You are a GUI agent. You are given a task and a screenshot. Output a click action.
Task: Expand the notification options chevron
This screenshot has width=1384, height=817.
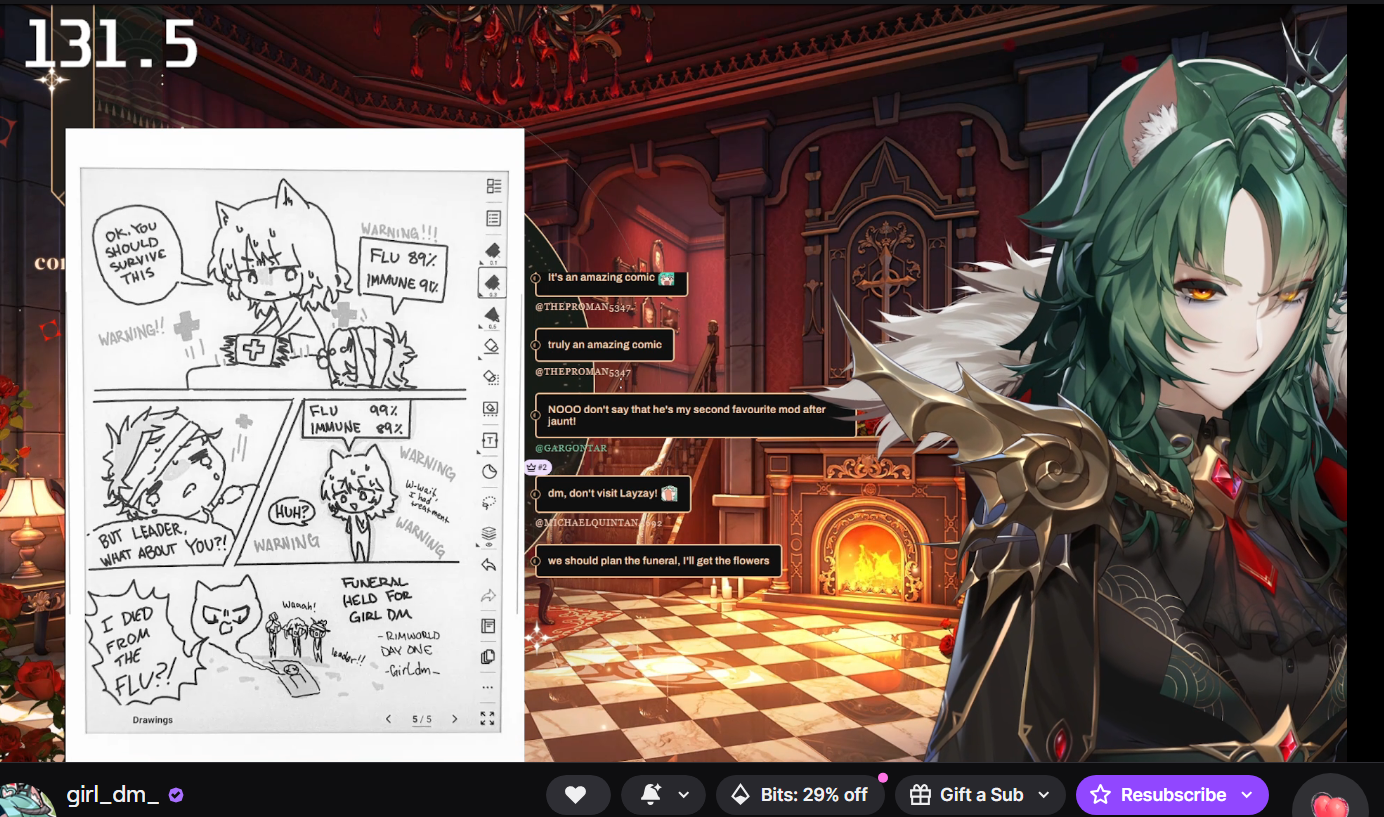684,795
